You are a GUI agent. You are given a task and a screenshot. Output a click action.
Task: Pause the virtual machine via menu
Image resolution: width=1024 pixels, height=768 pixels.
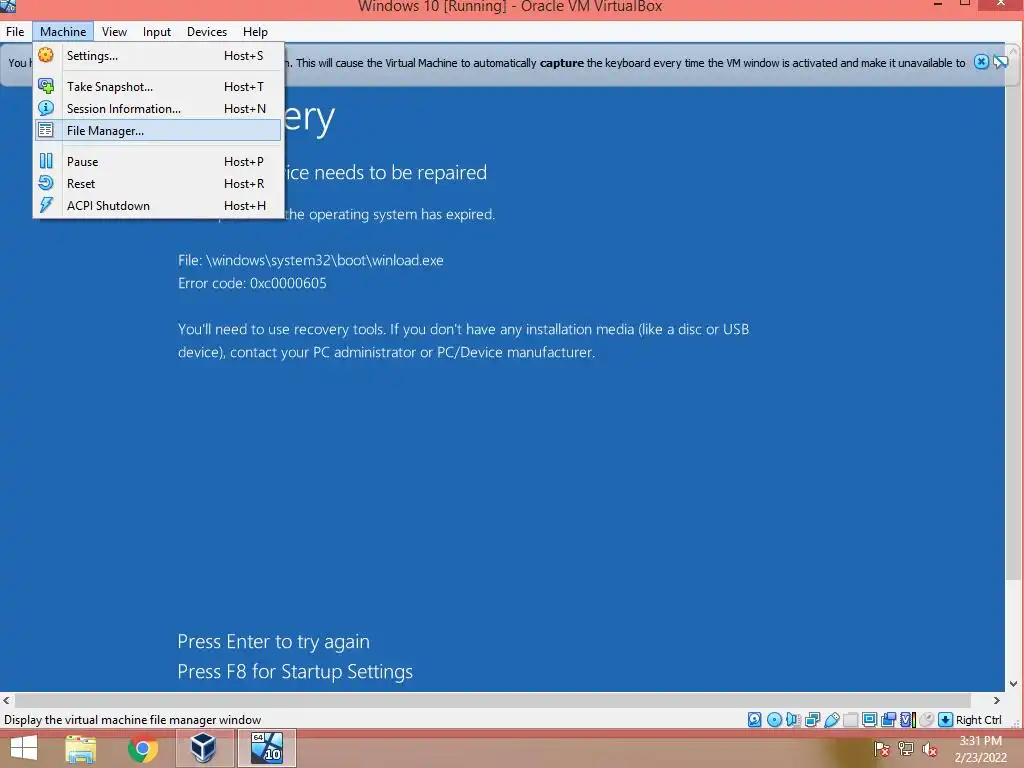(158, 161)
